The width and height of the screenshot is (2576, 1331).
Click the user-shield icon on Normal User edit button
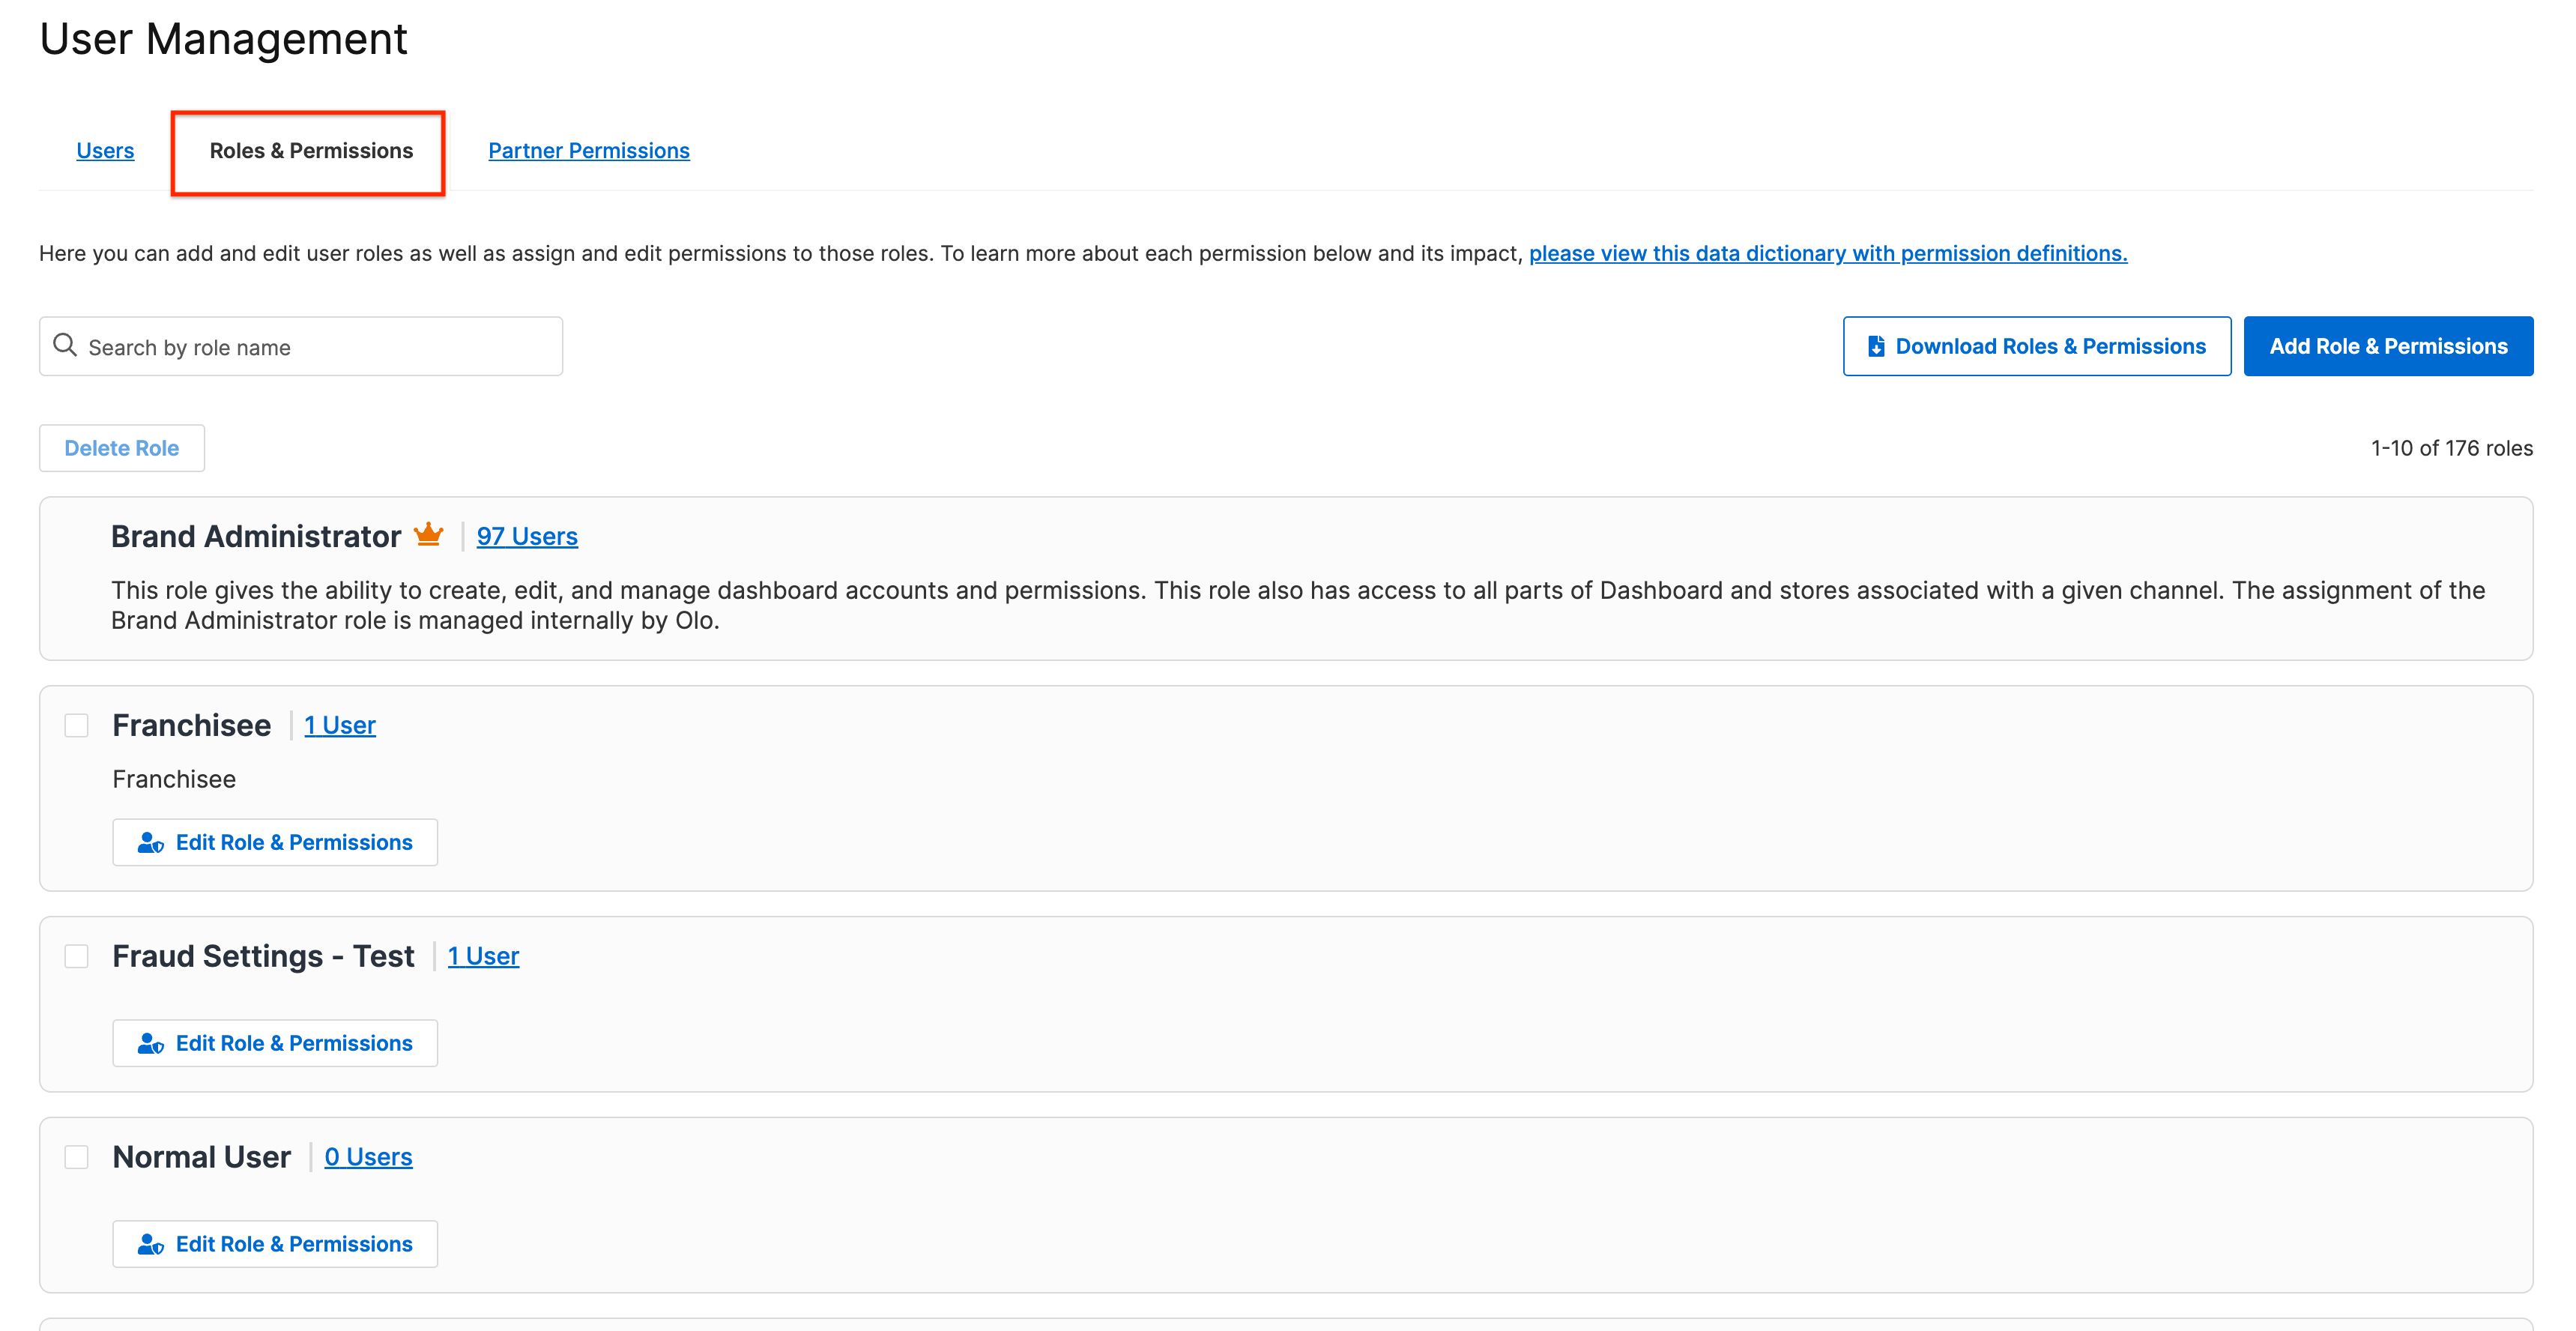click(150, 1244)
